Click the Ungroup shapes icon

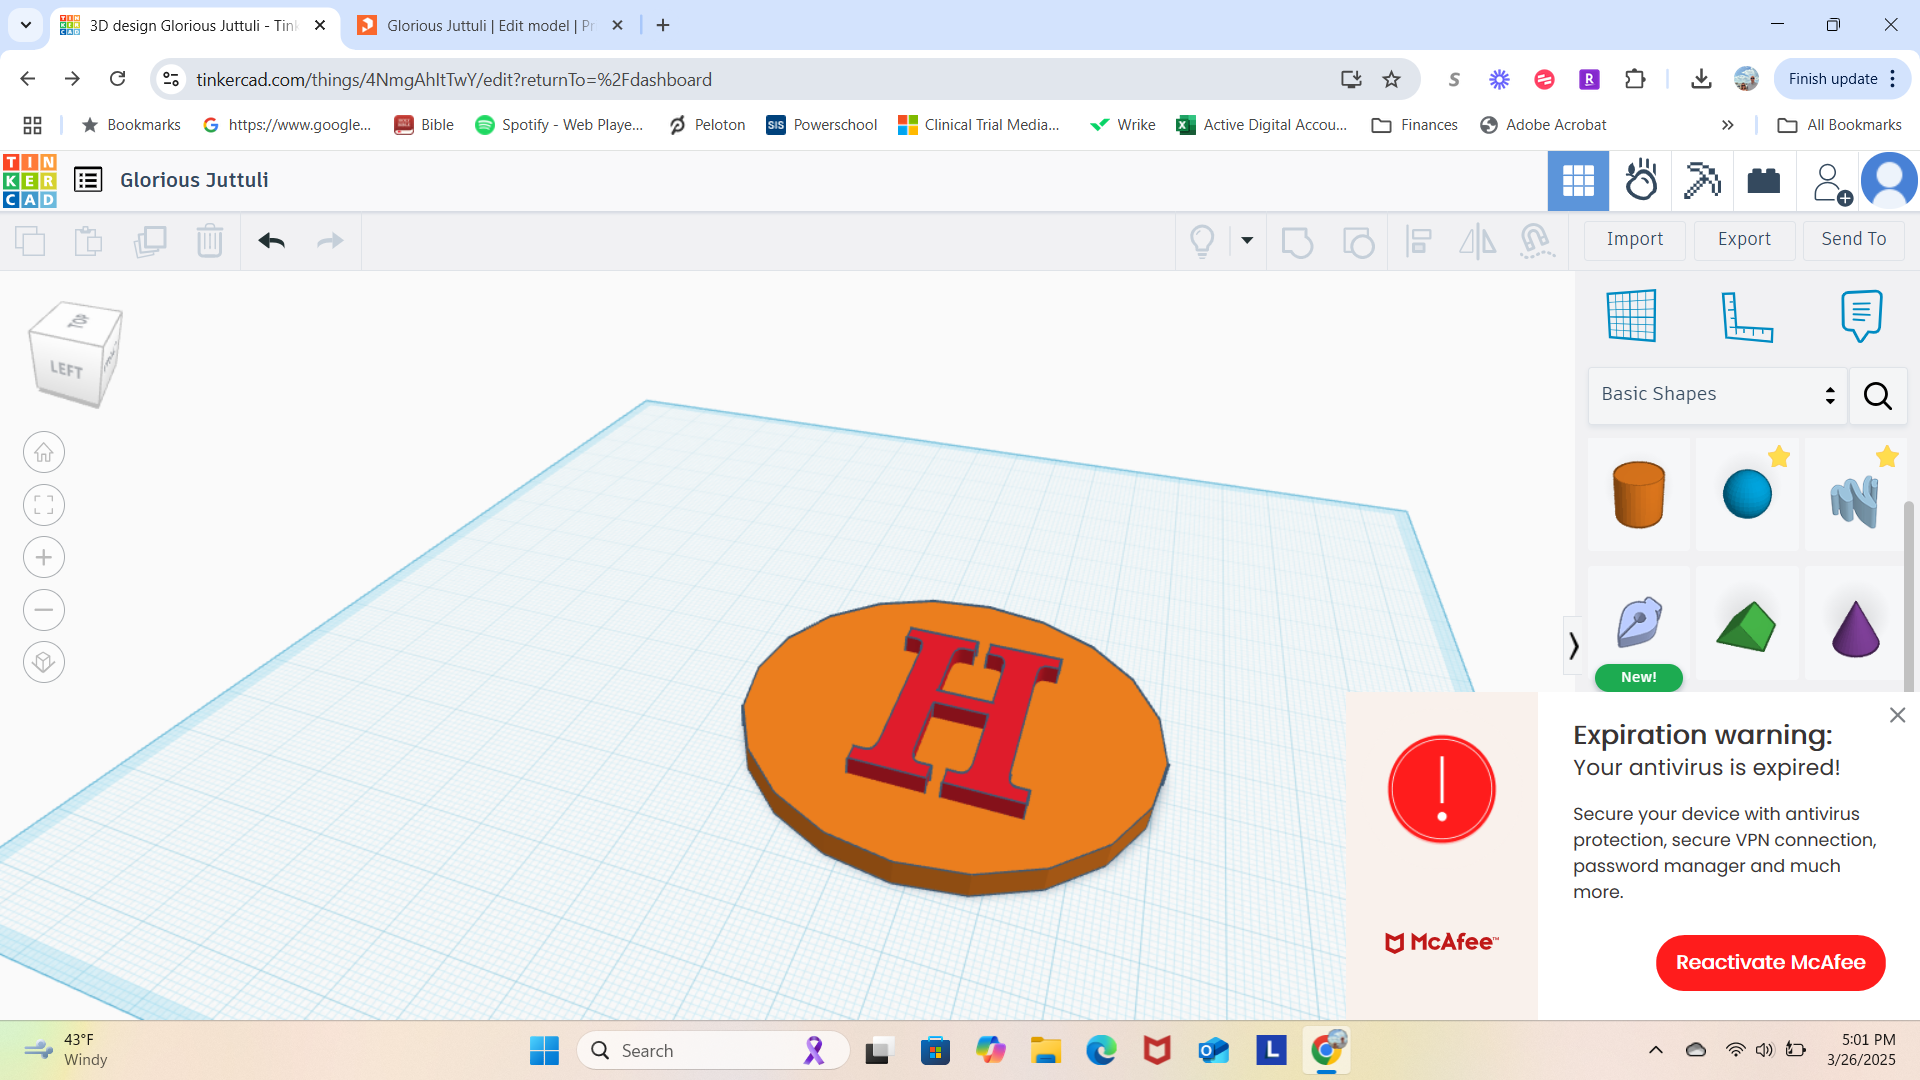[x=1358, y=242]
